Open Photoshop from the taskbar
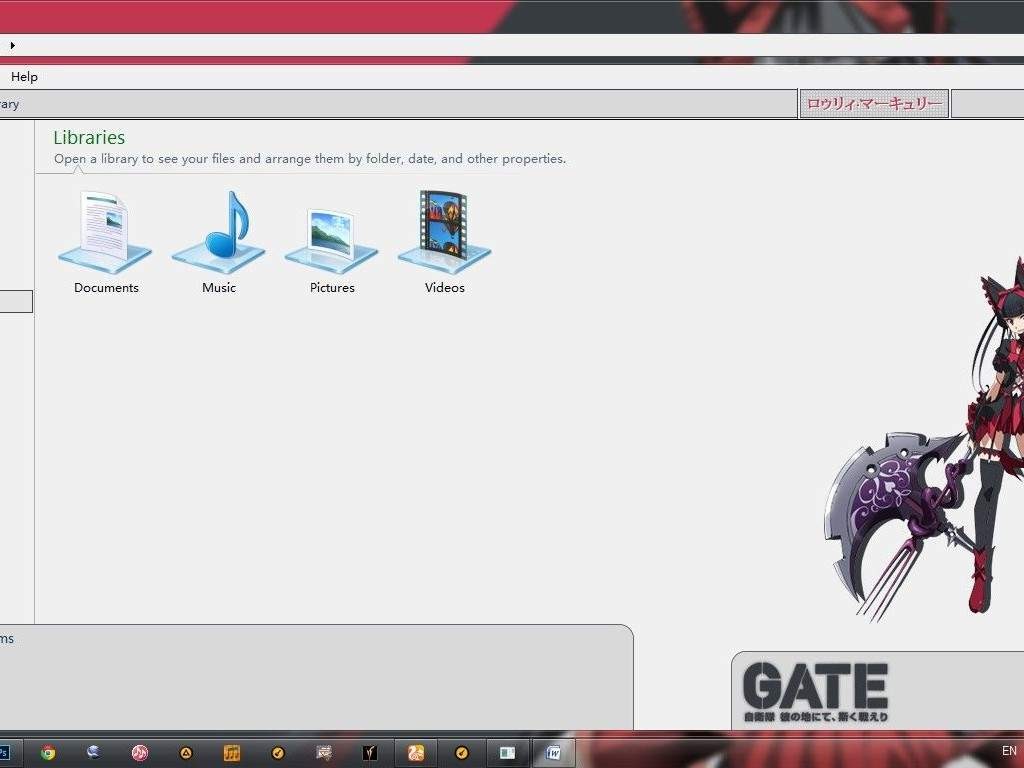The height and width of the screenshot is (768, 1024). 5,752
